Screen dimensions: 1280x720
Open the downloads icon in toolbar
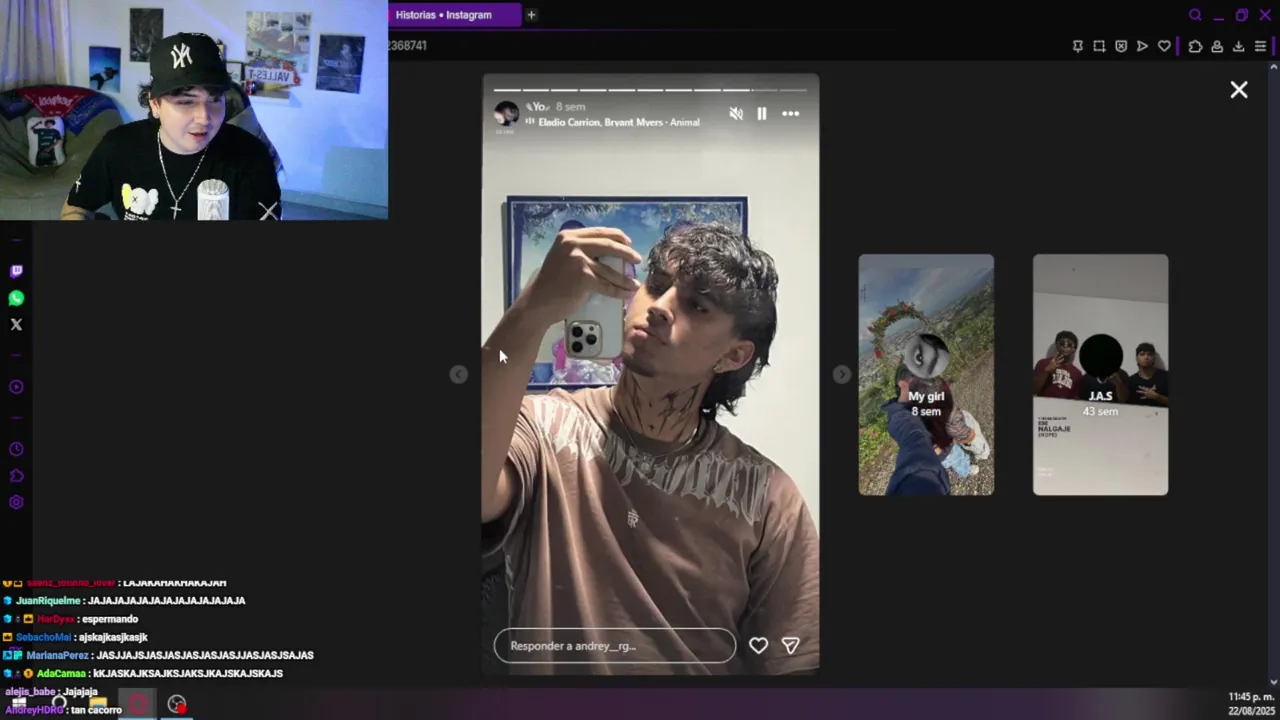(1238, 46)
